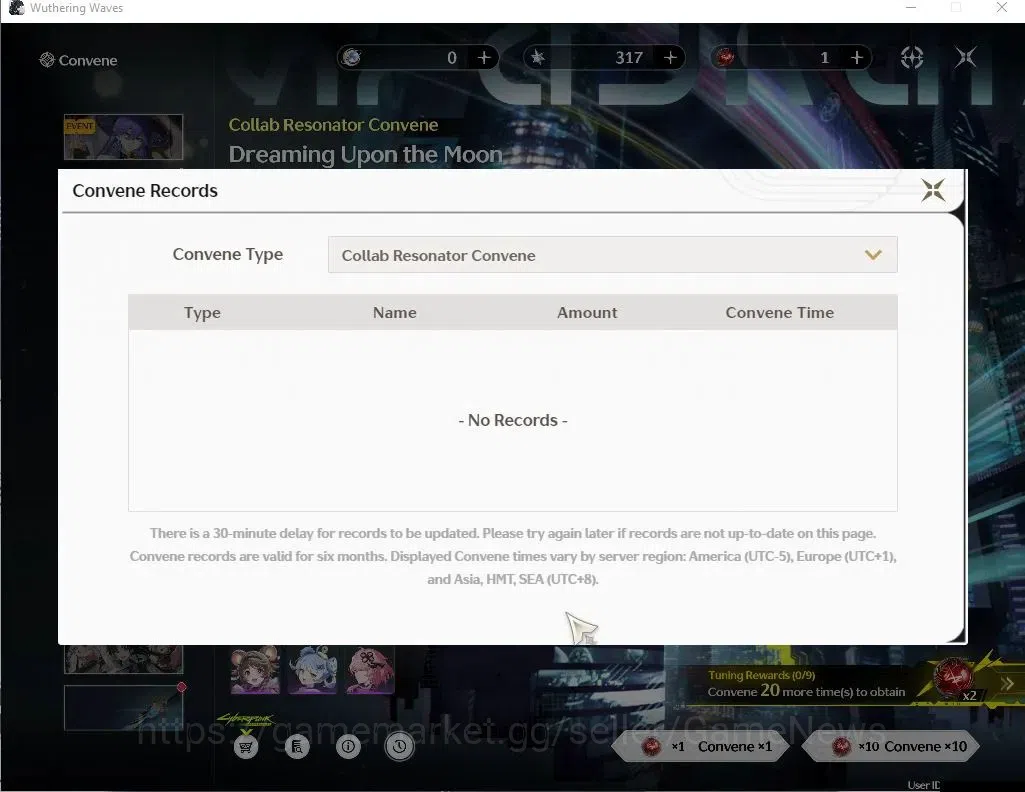Open the Convene Type dropdown
Screen dimensions: 1025x792
613,255
